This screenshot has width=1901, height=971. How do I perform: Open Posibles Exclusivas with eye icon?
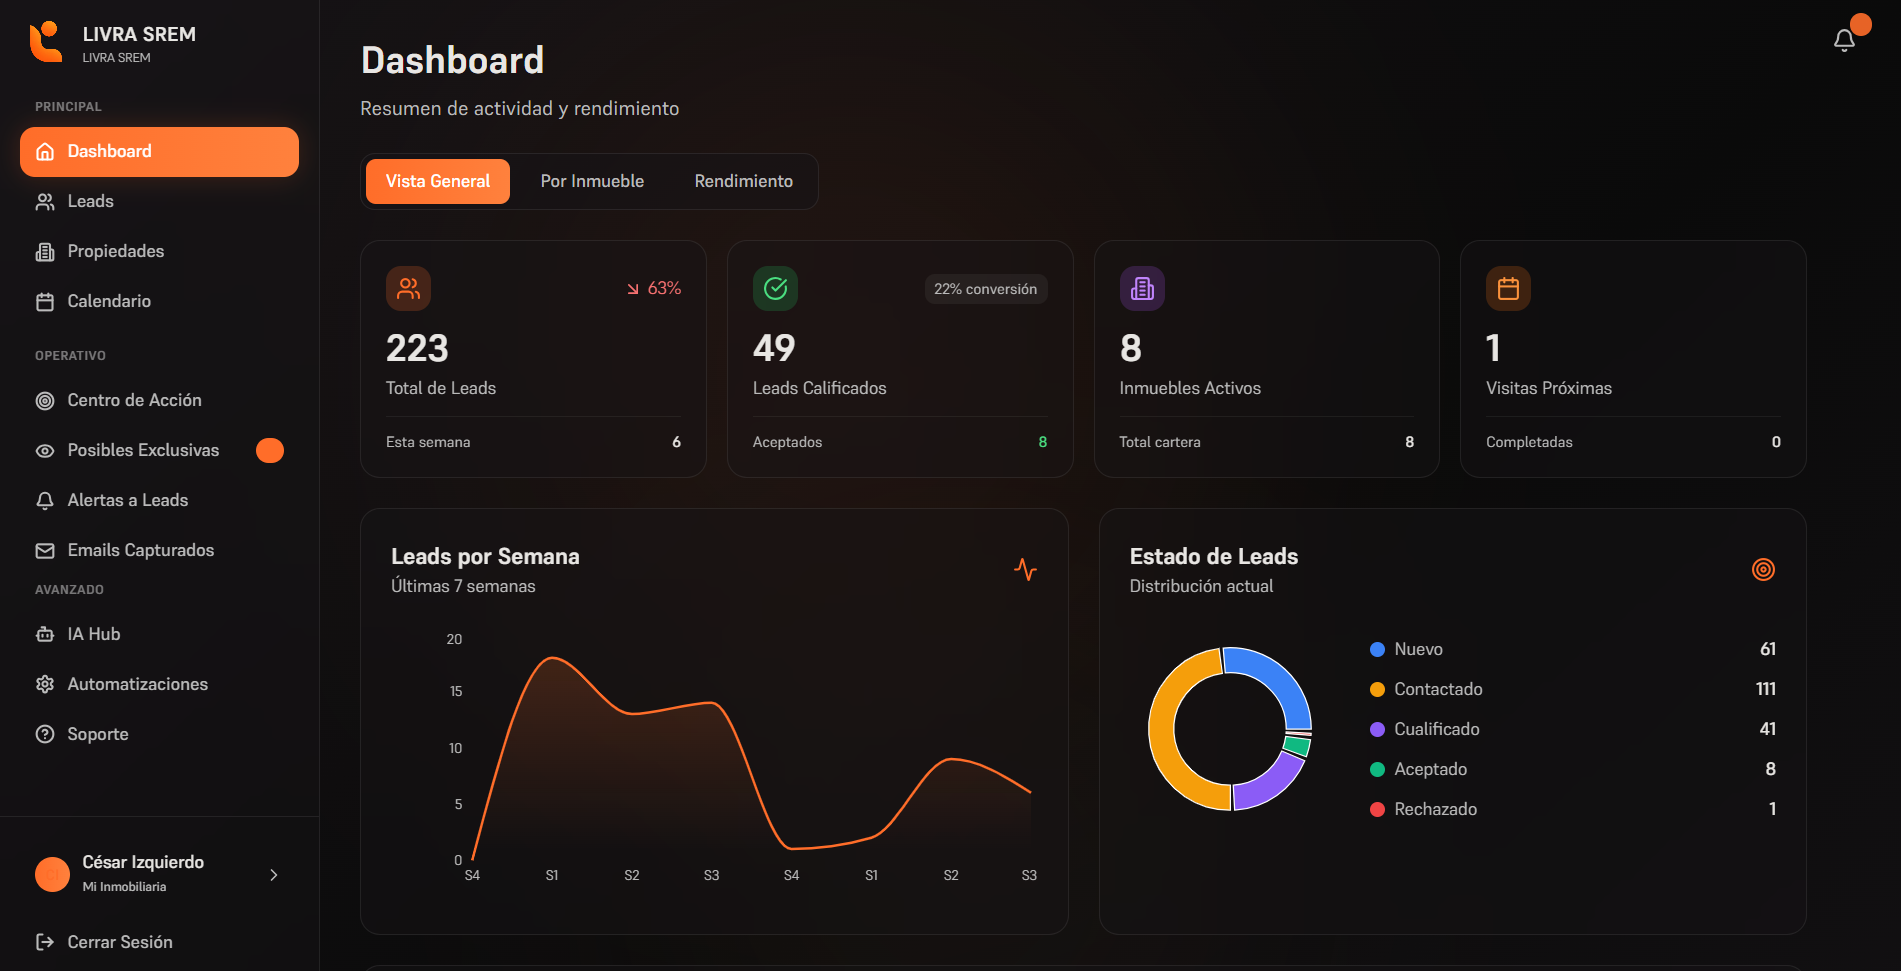pyautogui.click(x=143, y=451)
